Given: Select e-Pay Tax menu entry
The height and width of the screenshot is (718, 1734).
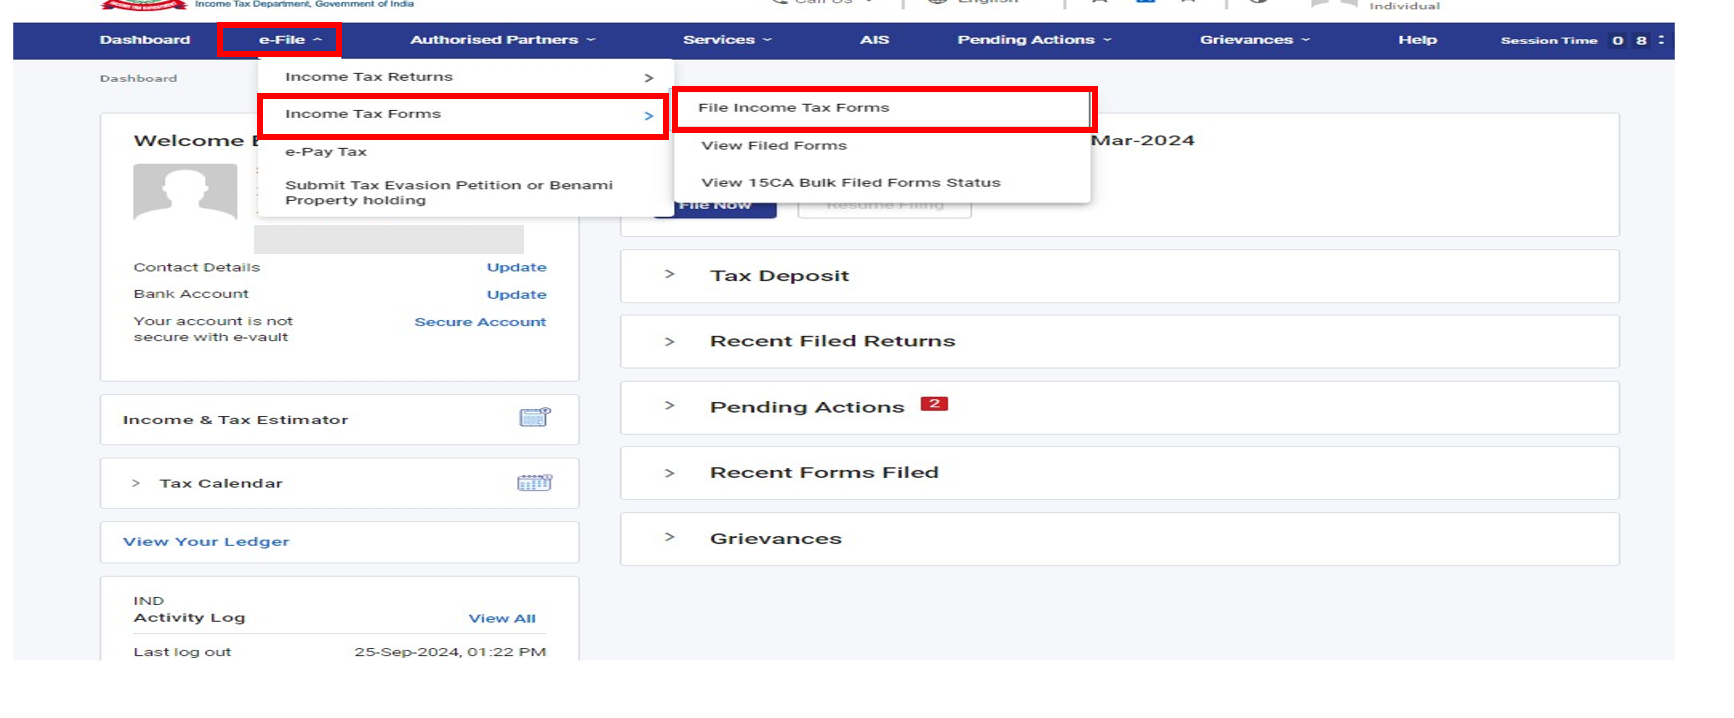Looking at the screenshot, I should (326, 152).
